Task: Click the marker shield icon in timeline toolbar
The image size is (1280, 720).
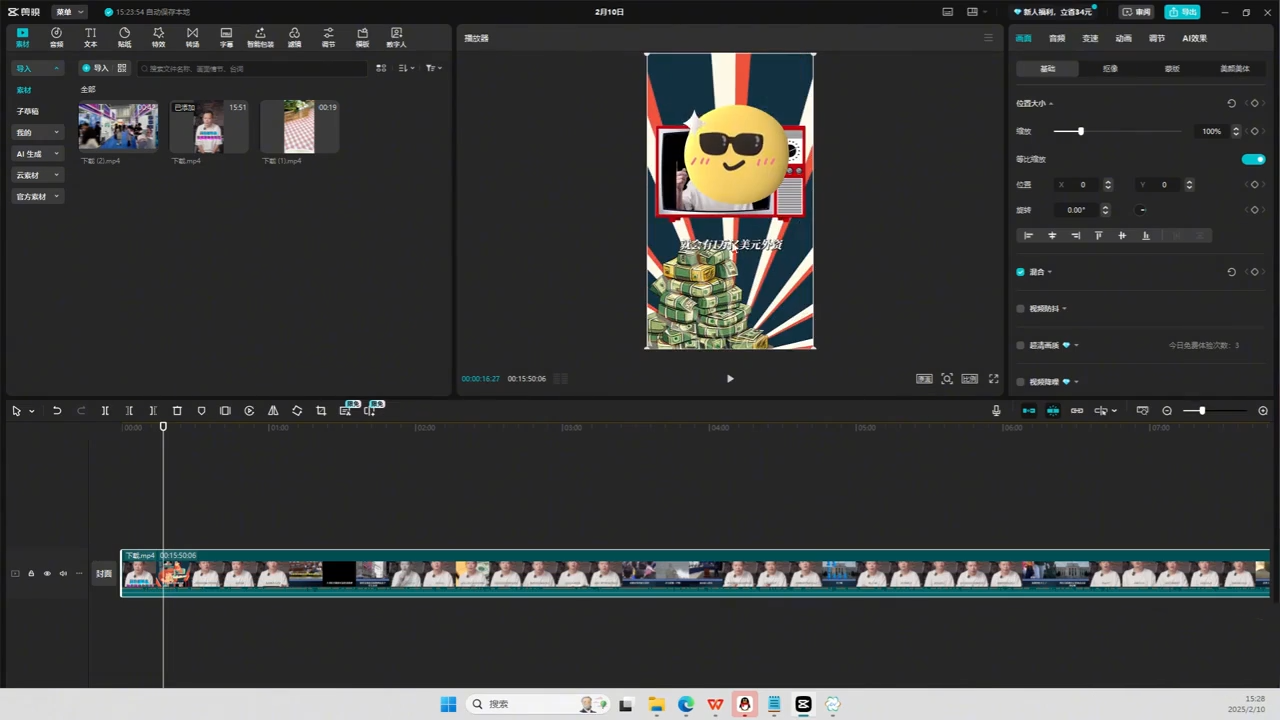Action: coord(201,411)
